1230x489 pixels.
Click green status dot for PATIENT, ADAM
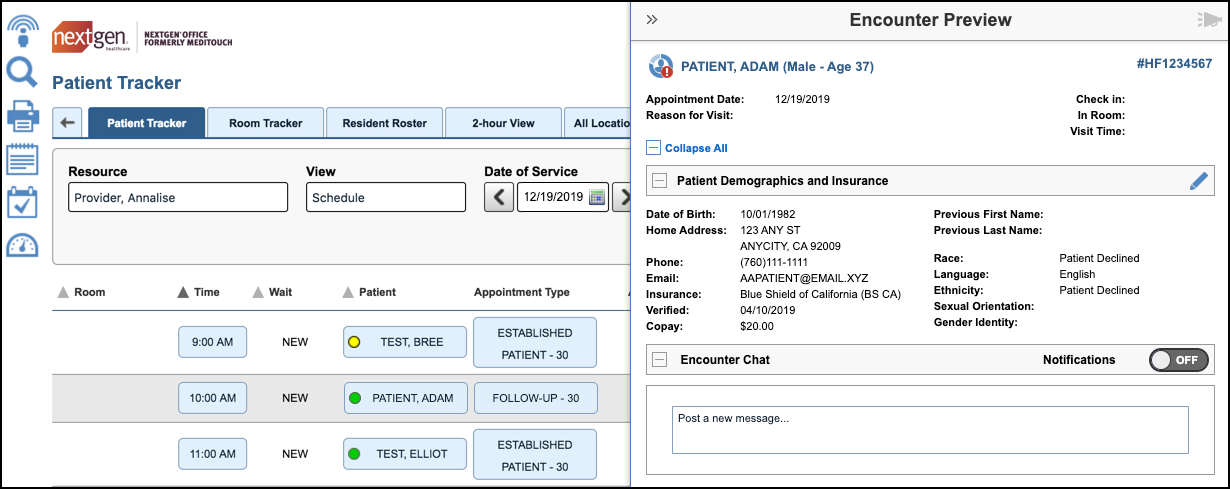[355, 398]
